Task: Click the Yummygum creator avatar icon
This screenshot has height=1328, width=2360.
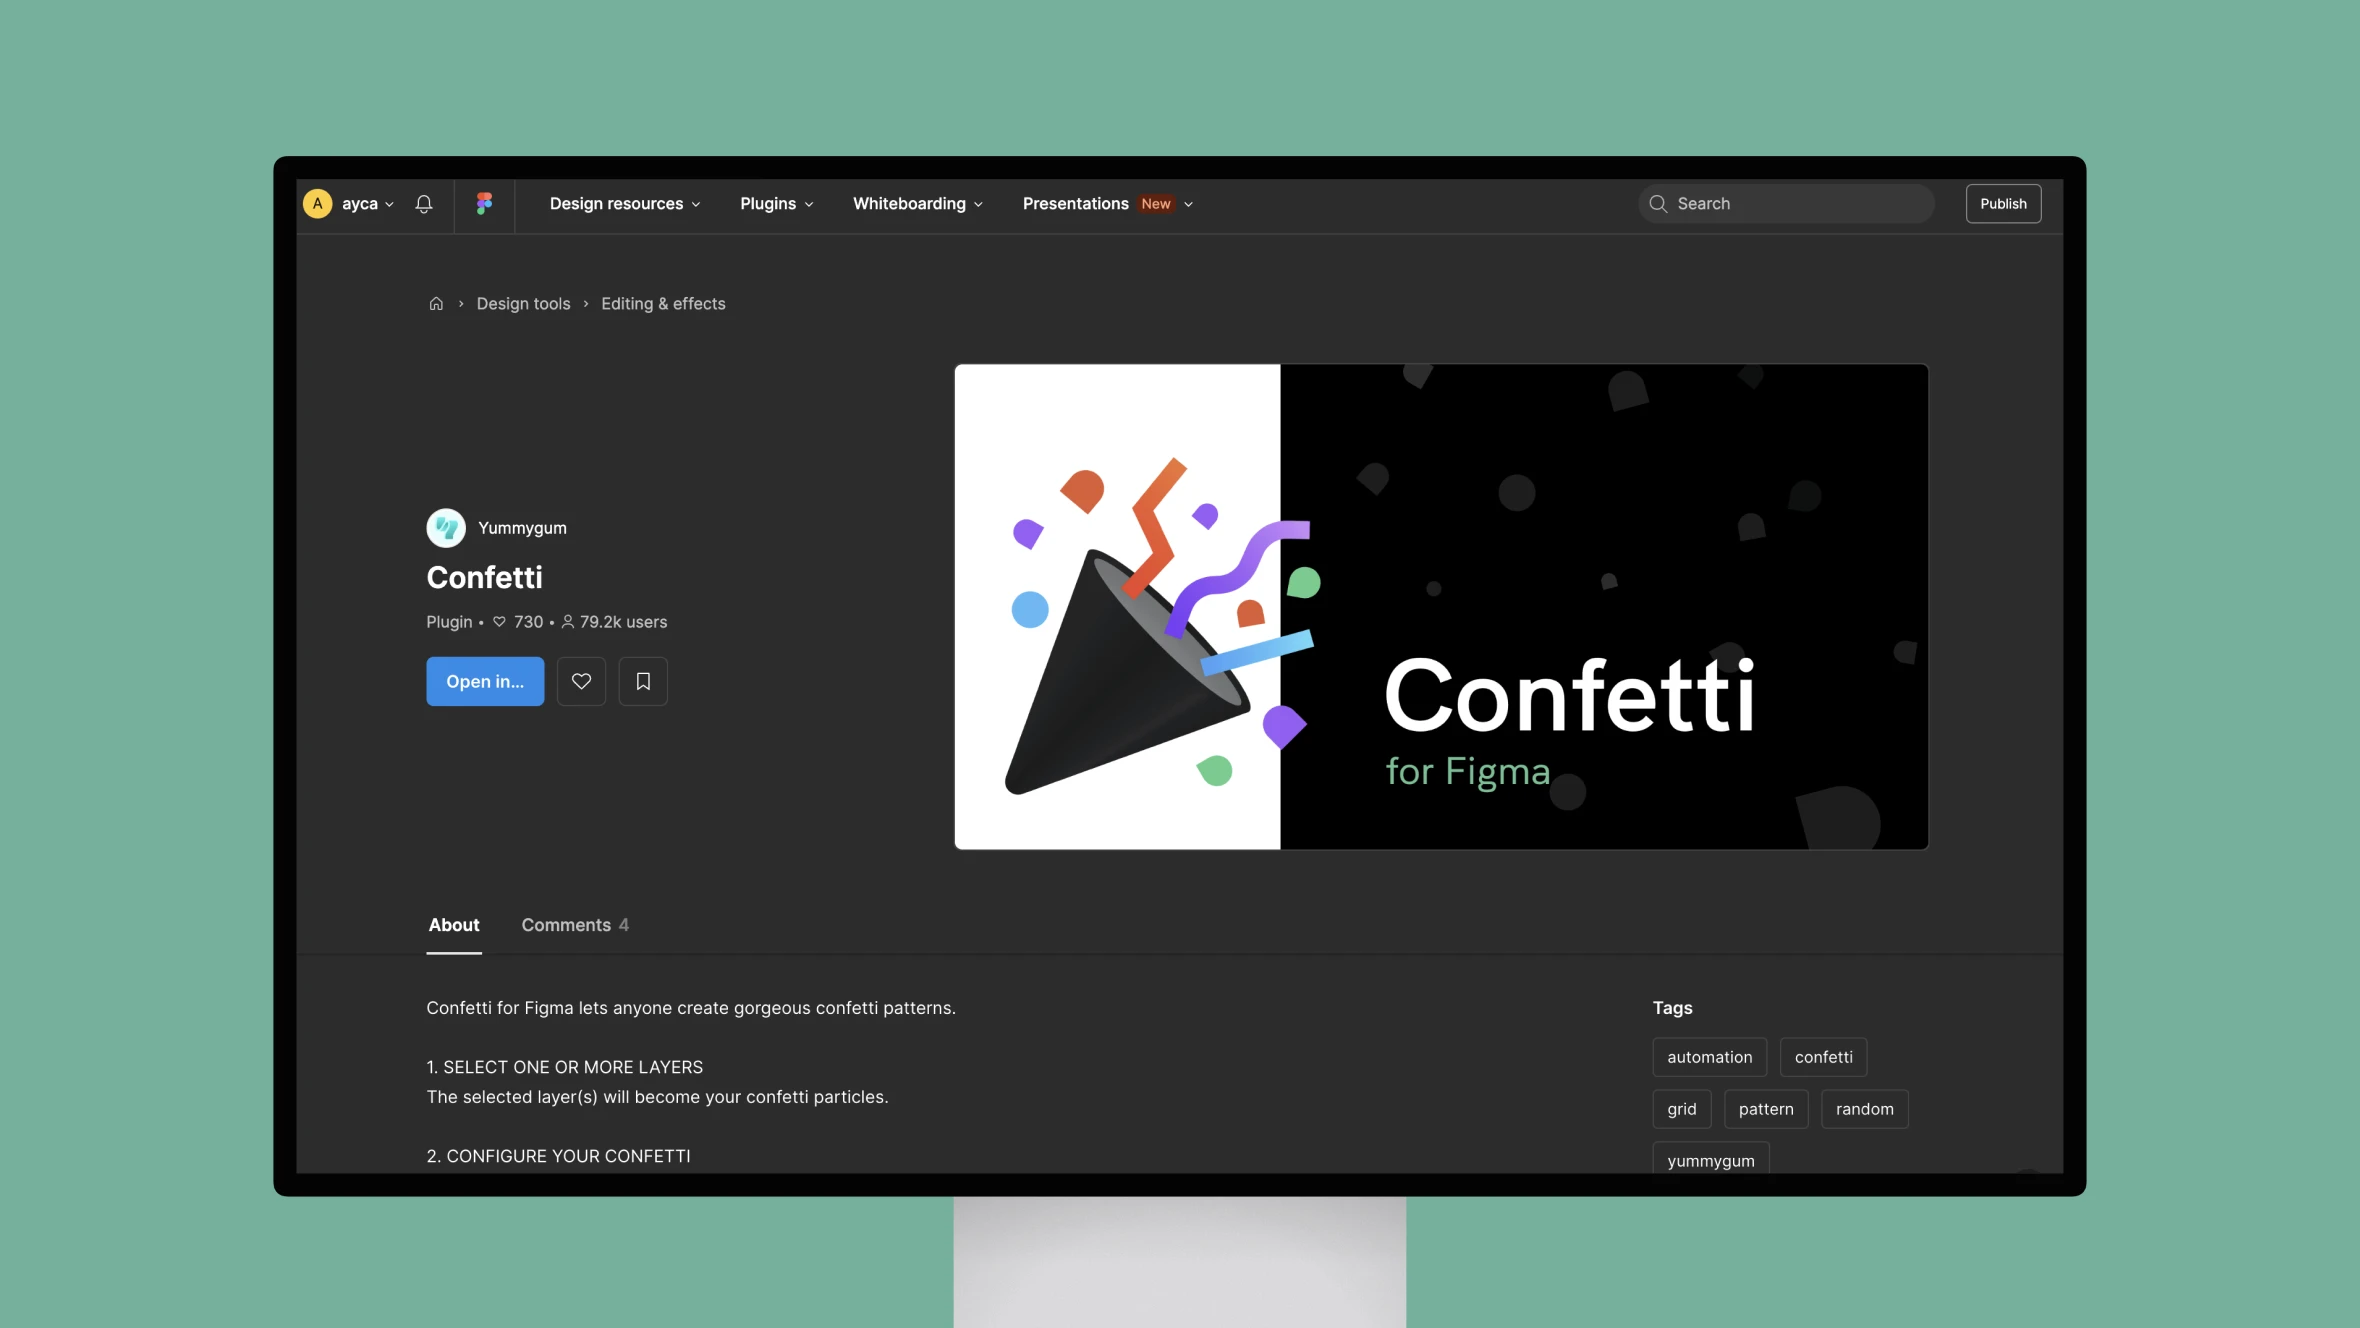Action: pos(446,527)
